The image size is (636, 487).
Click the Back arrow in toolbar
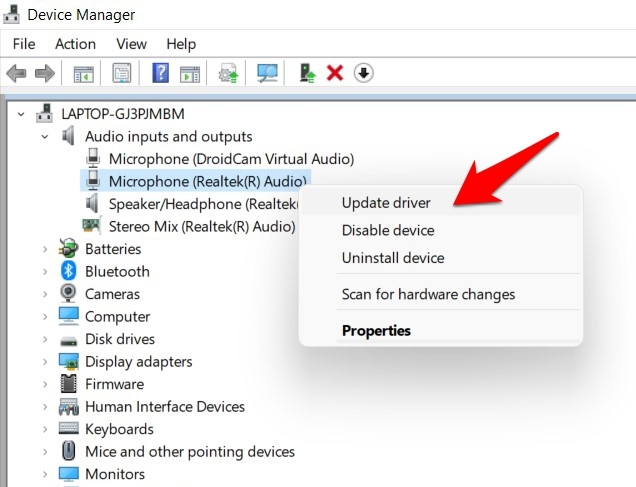click(16, 73)
